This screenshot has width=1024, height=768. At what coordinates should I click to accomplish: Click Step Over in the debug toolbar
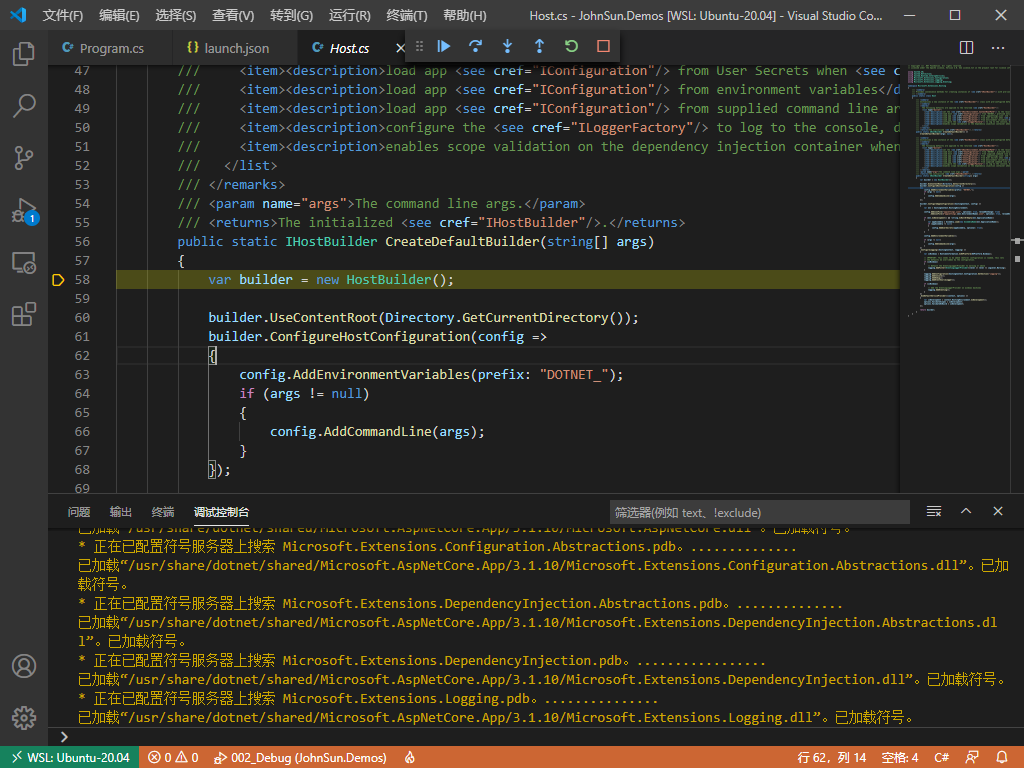[x=475, y=46]
